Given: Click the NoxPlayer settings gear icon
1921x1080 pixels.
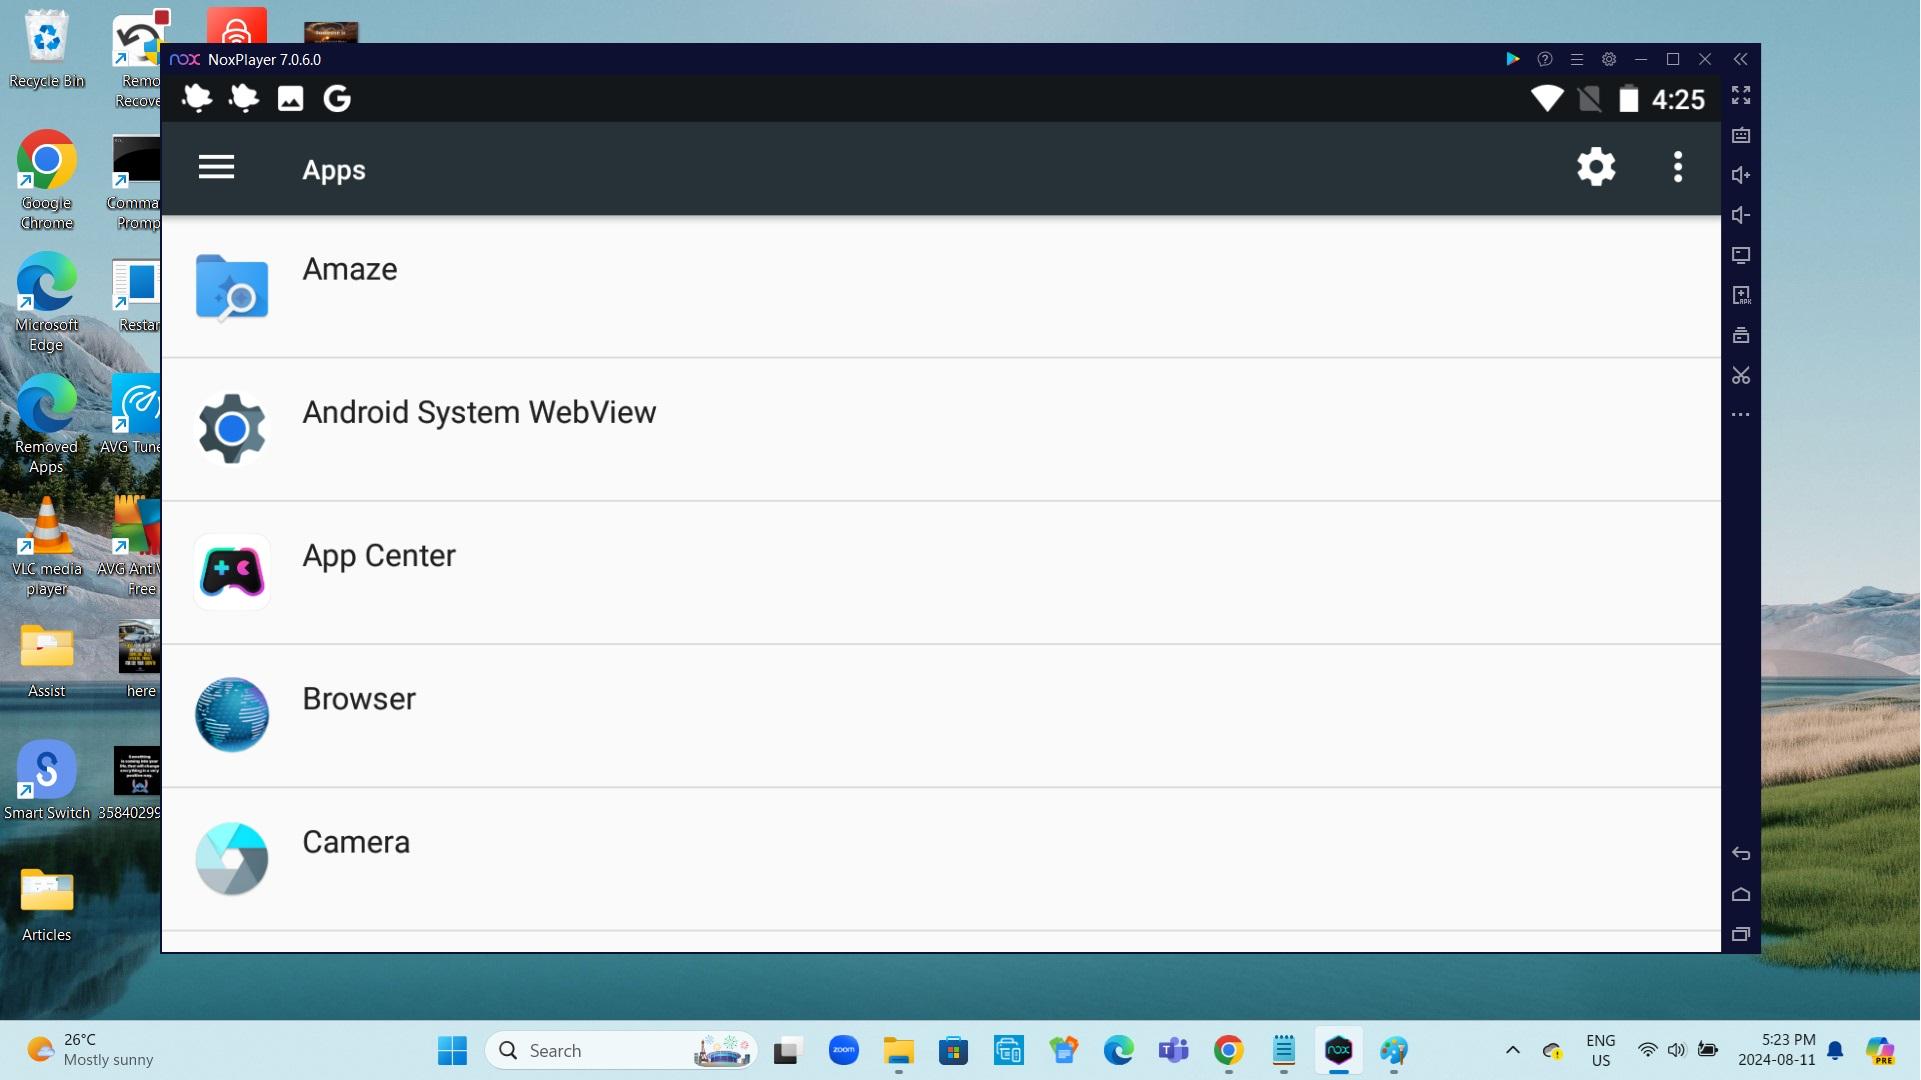Looking at the screenshot, I should 1608,59.
